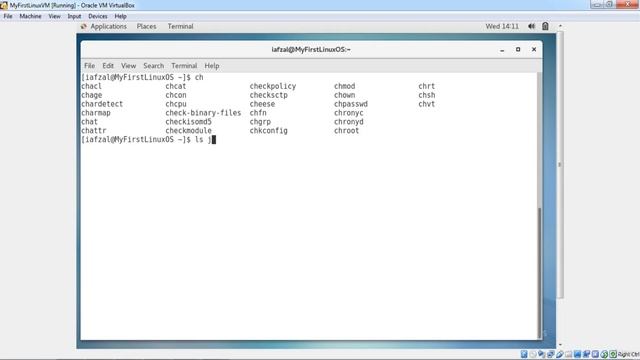
Task: Click the CPU virtualization features indicator
Action: (595, 354)
